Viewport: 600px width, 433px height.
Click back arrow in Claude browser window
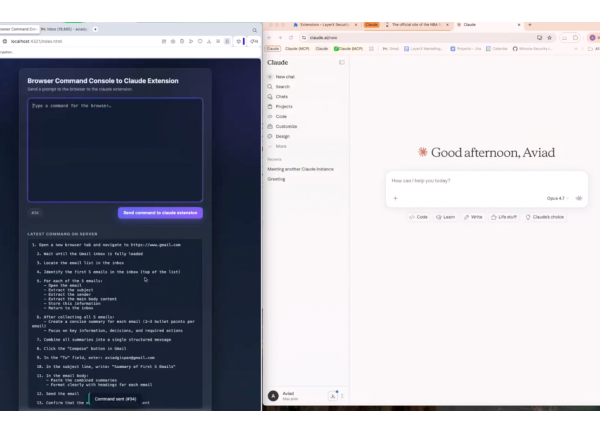(x=269, y=38)
